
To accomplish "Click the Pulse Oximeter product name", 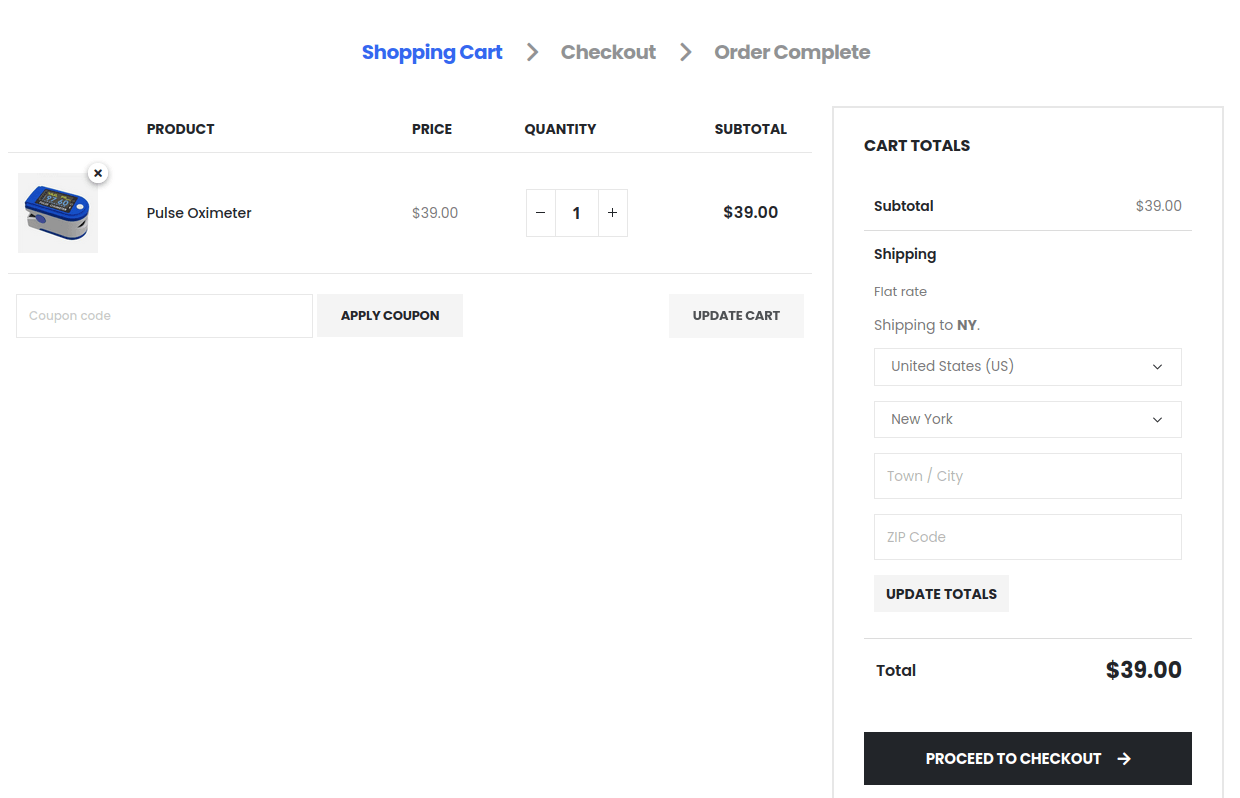I will (198, 212).
